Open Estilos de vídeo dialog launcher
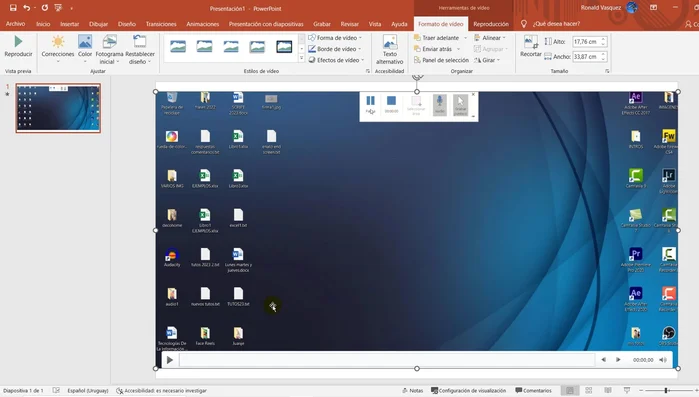Screen dimensions: 699x397 tap(368, 71)
